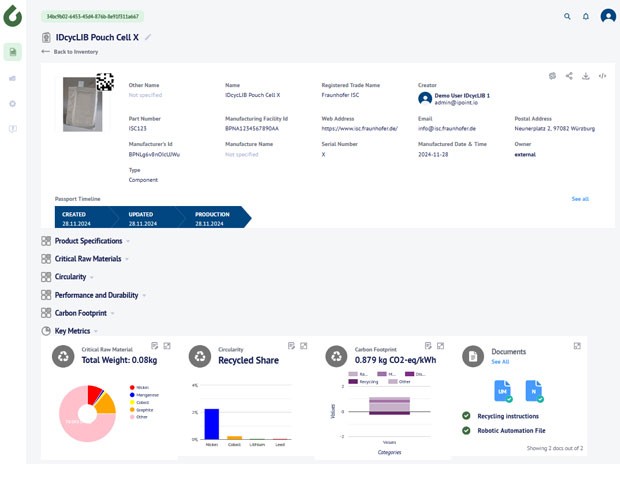Copy the green passport ID badge
This screenshot has width=620, height=500.
[93, 17]
